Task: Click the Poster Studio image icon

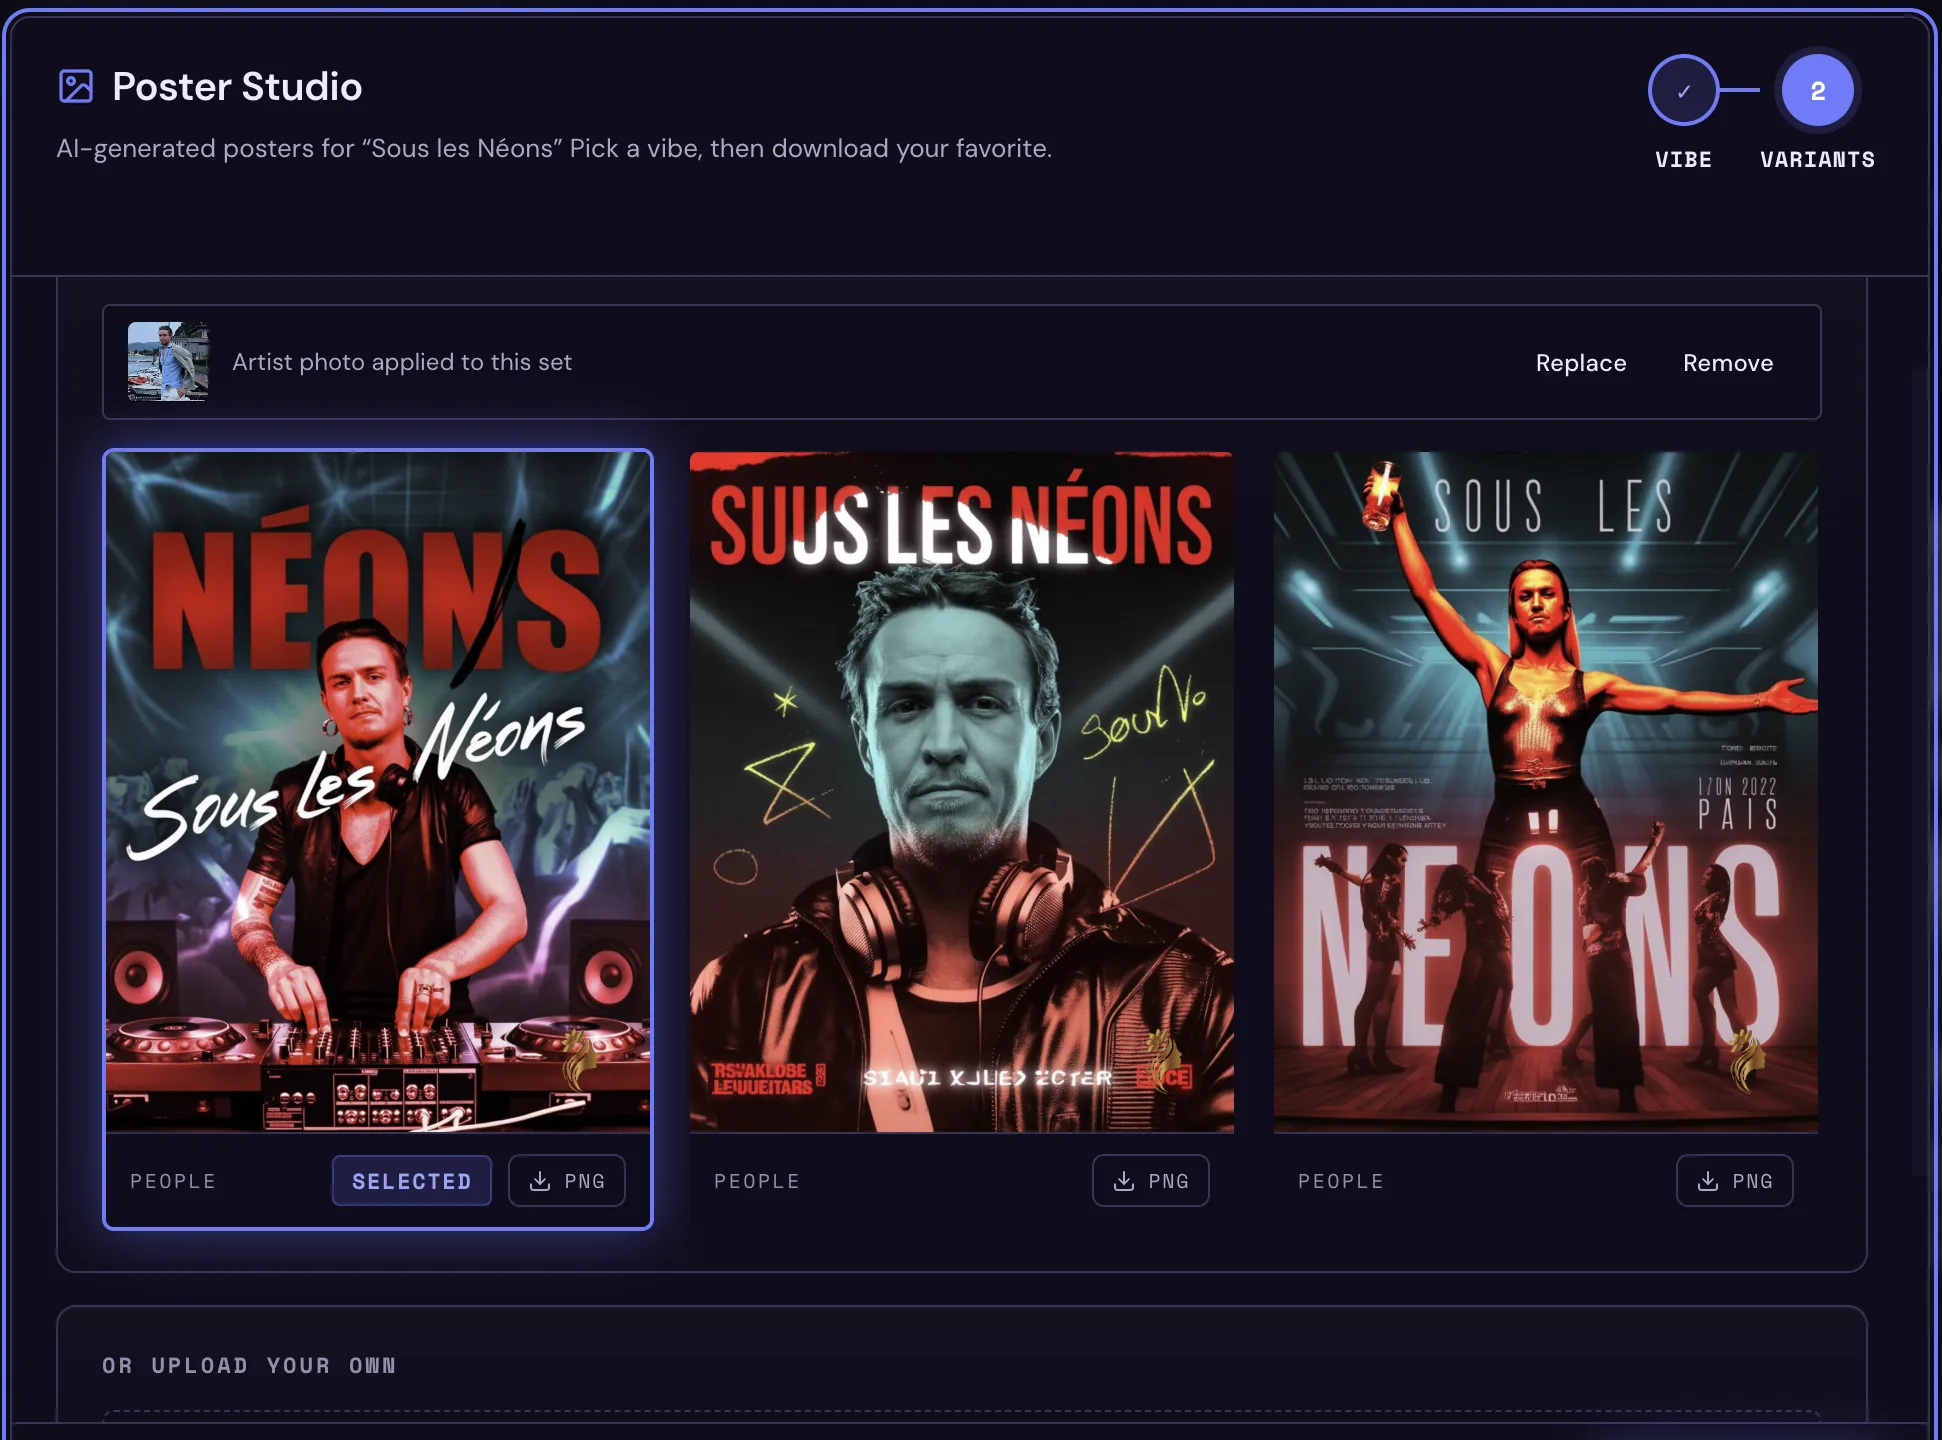Action: tap(76, 87)
